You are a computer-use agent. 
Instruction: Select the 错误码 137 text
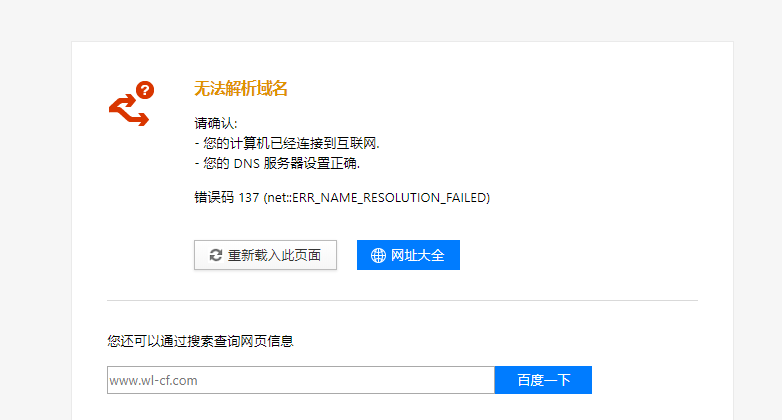click(226, 198)
